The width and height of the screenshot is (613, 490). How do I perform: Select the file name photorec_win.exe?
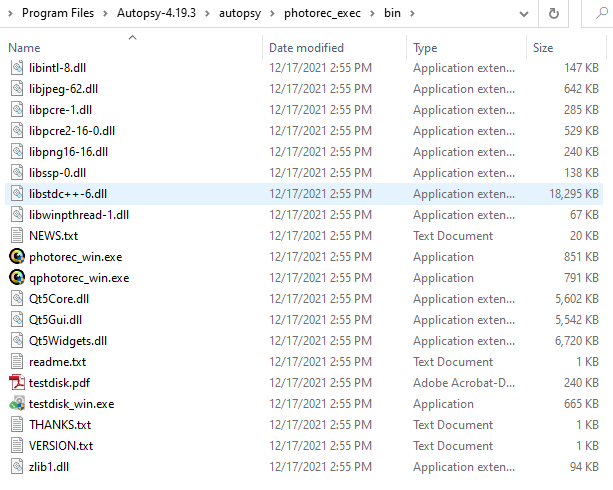coord(76,257)
